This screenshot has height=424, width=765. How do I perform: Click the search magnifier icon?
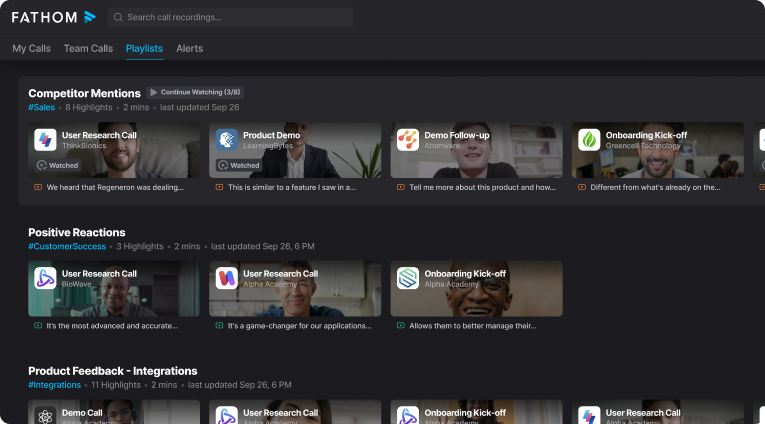[x=118, y=17]
